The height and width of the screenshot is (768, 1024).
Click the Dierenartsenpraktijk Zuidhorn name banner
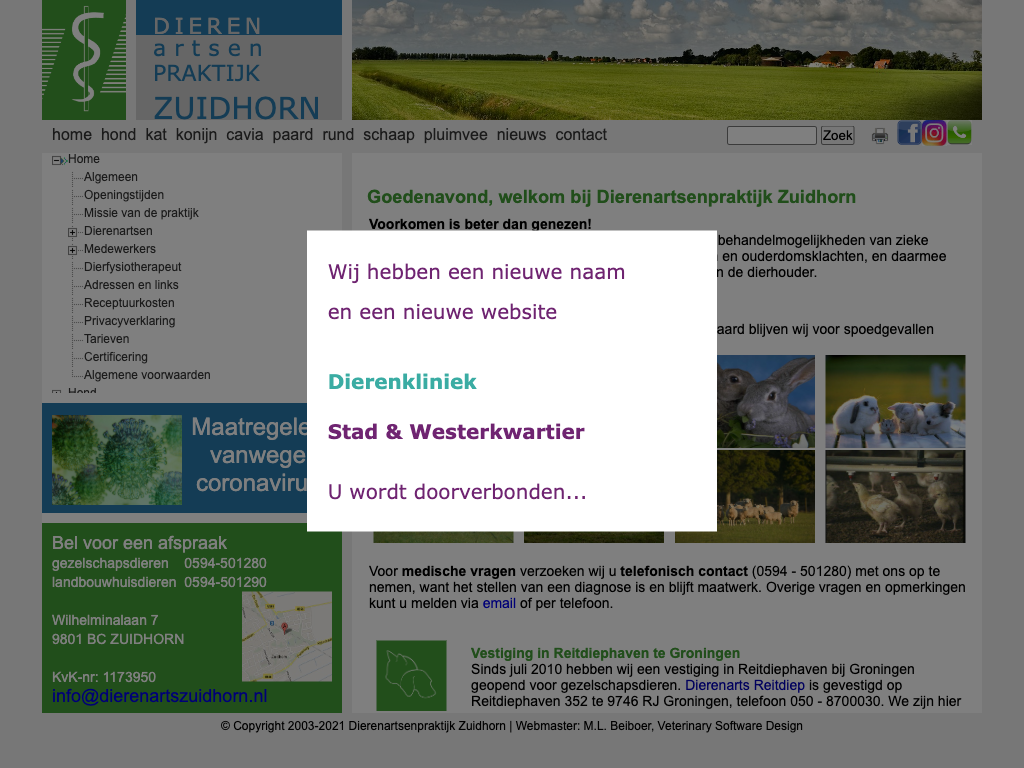click(239, 60)
